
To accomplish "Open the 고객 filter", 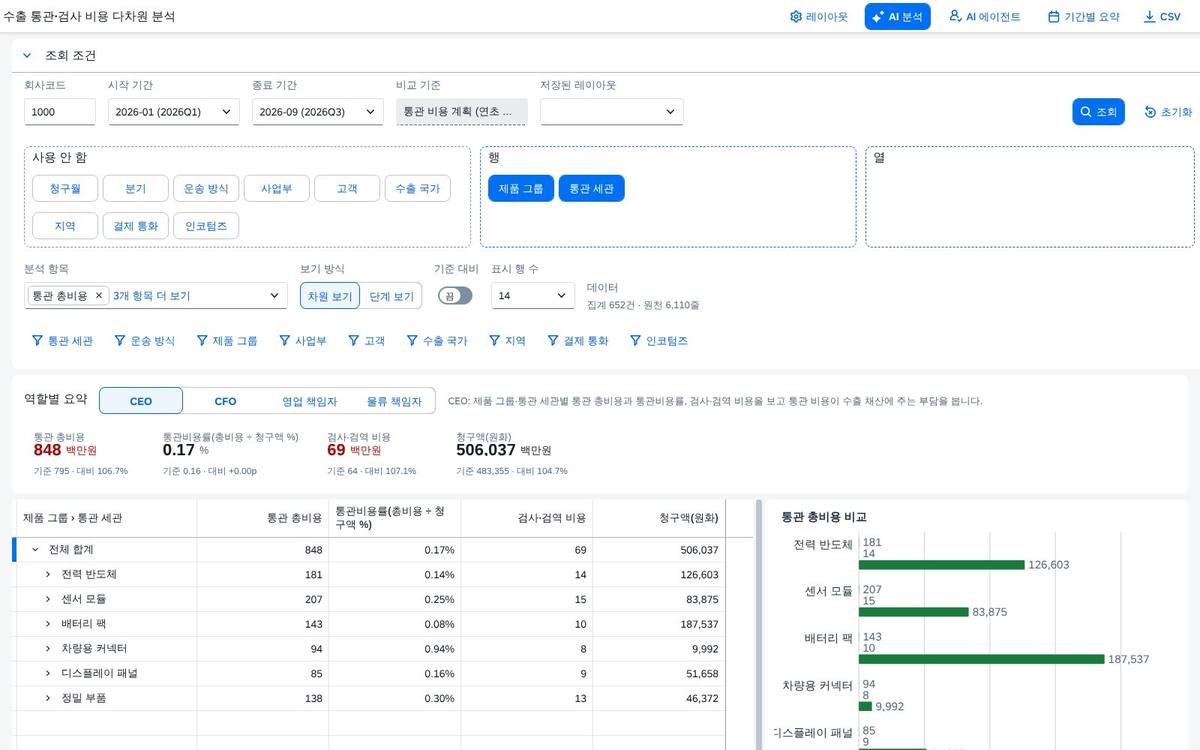I will pyautogui.click(x=366, y=341).
